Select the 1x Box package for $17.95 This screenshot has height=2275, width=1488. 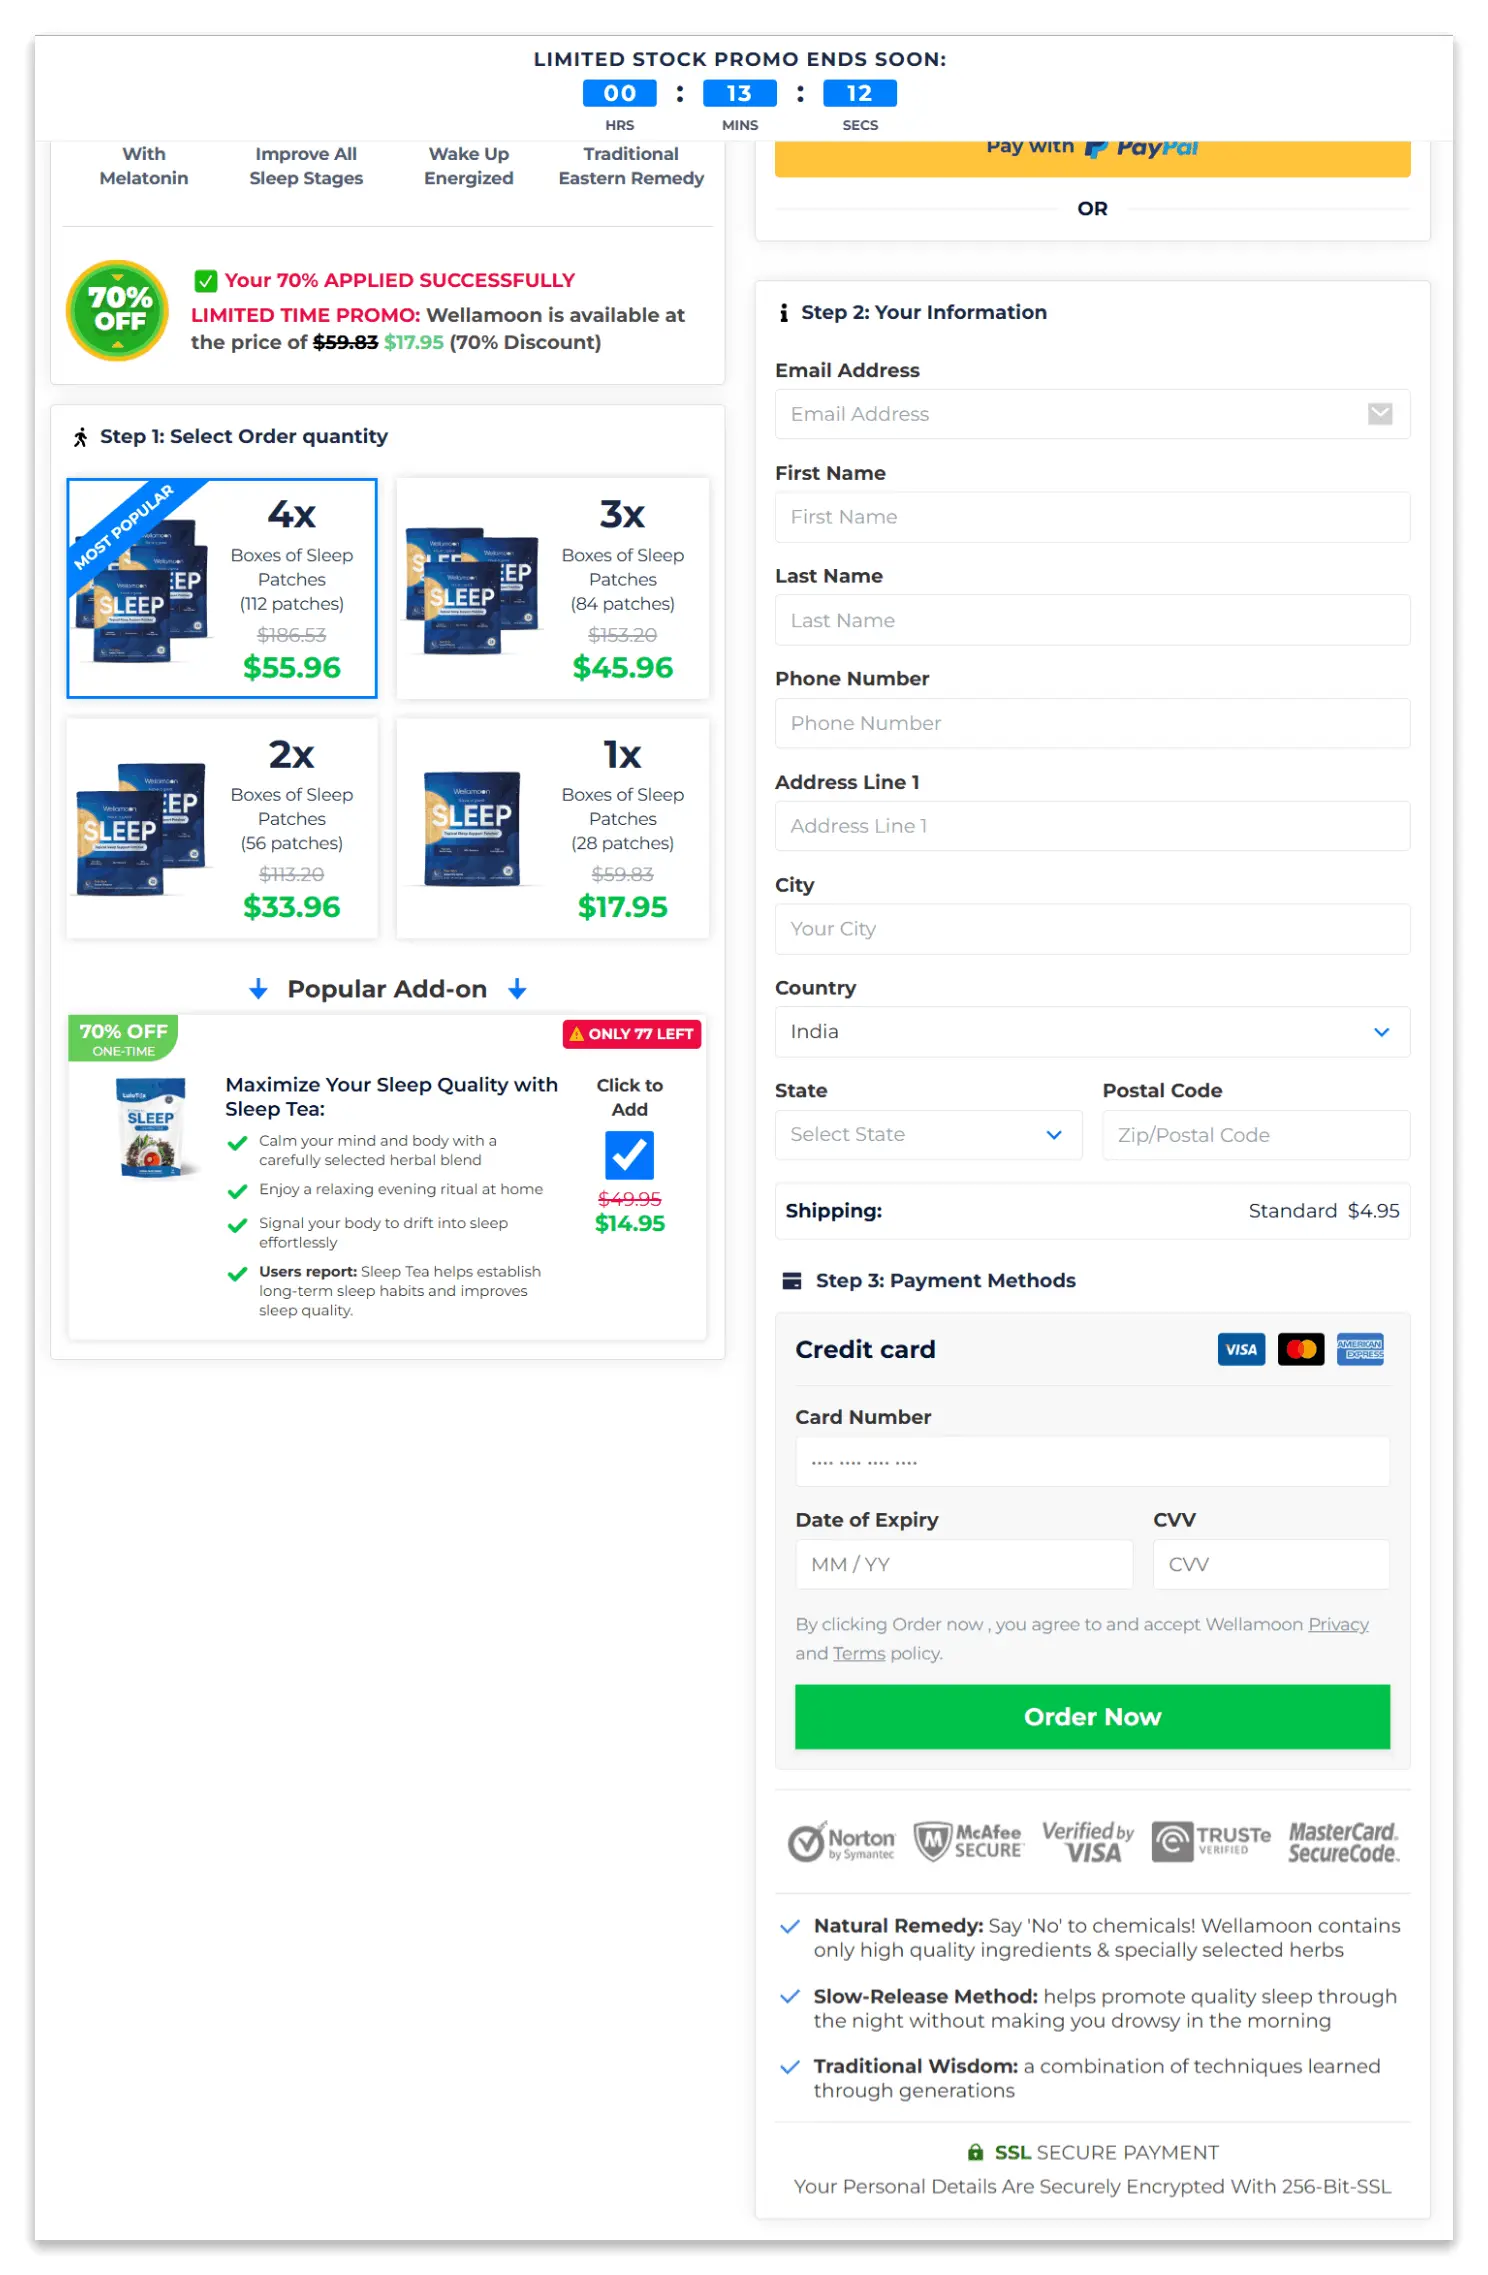tap(553, 828)
